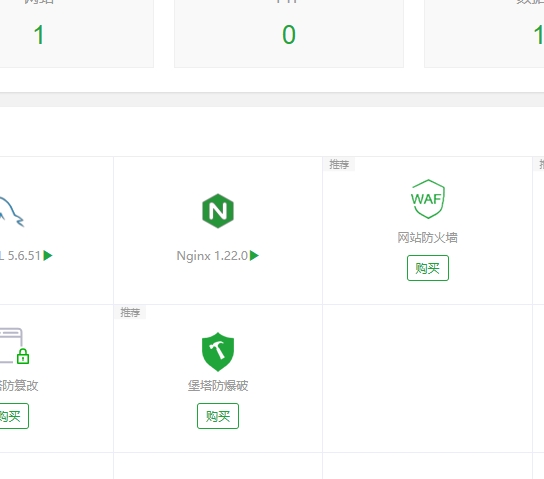Open the FTP count card showing 0

(x=289, y=34)
